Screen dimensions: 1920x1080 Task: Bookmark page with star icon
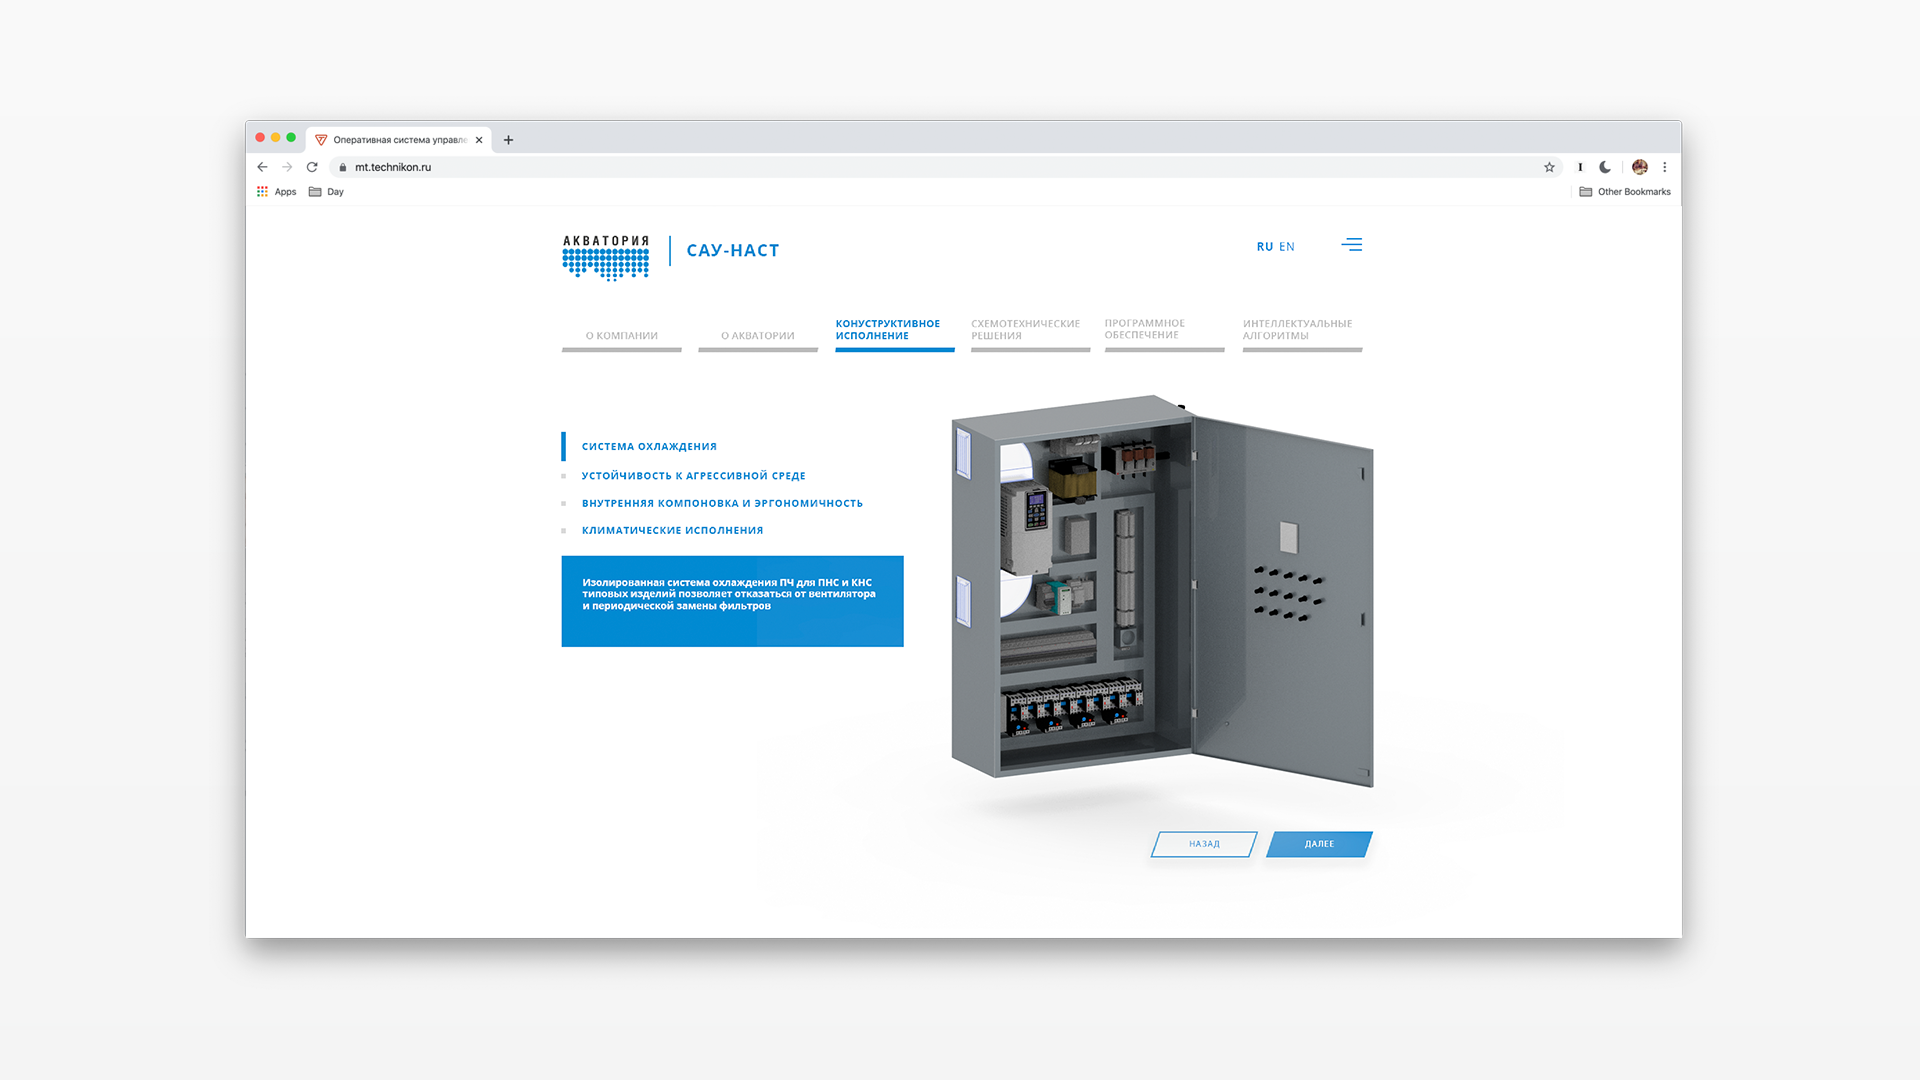tap(1549, 167)
